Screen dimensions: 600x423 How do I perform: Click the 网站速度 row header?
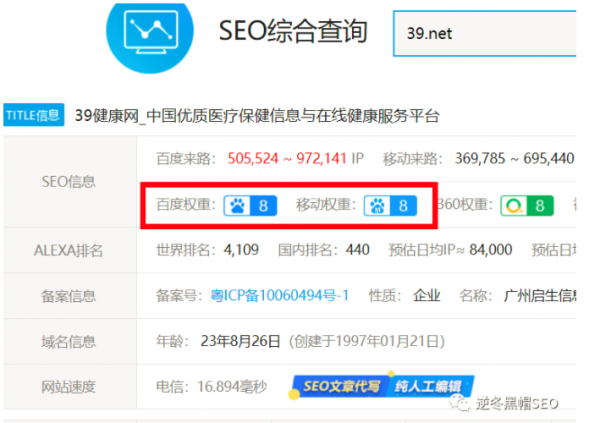[x=68, y=387]
